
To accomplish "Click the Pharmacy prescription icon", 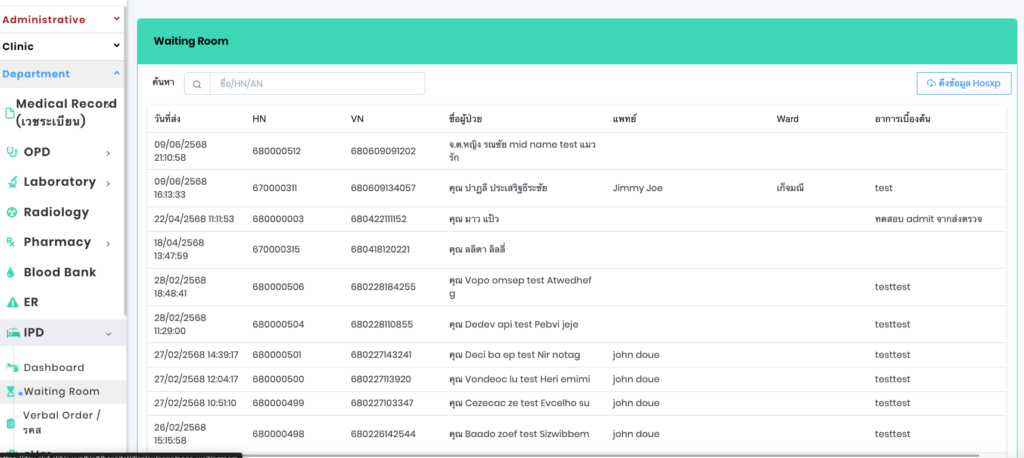I will [12, 242].
